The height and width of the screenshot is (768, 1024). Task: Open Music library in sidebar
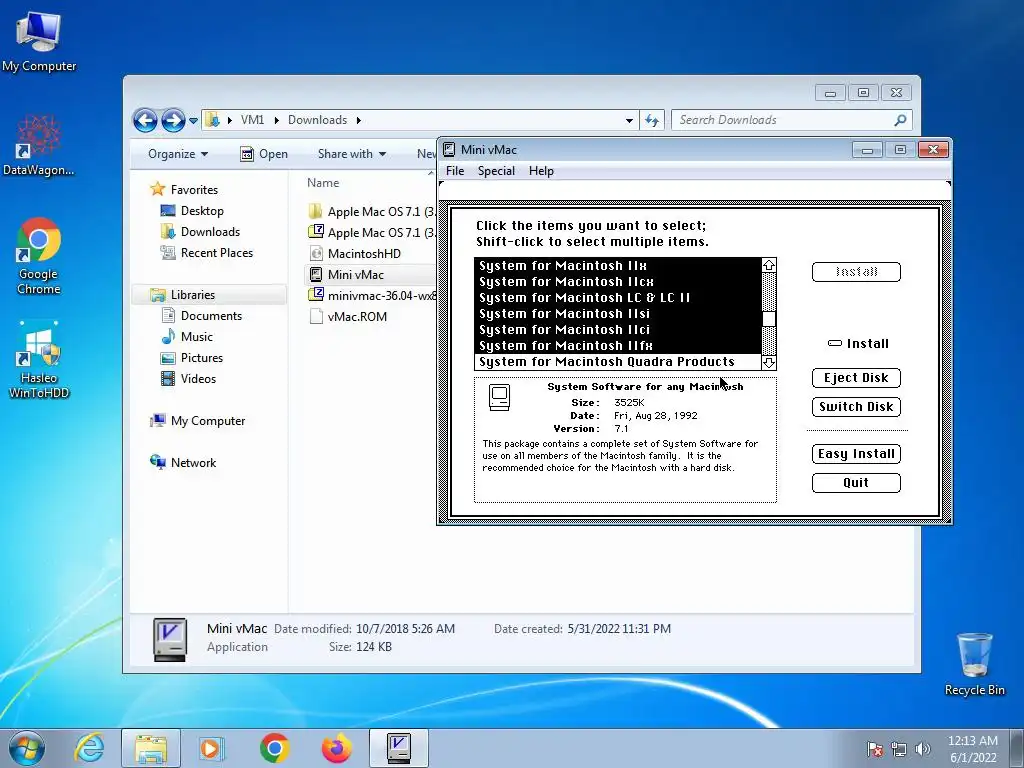(x=187, y=336)
